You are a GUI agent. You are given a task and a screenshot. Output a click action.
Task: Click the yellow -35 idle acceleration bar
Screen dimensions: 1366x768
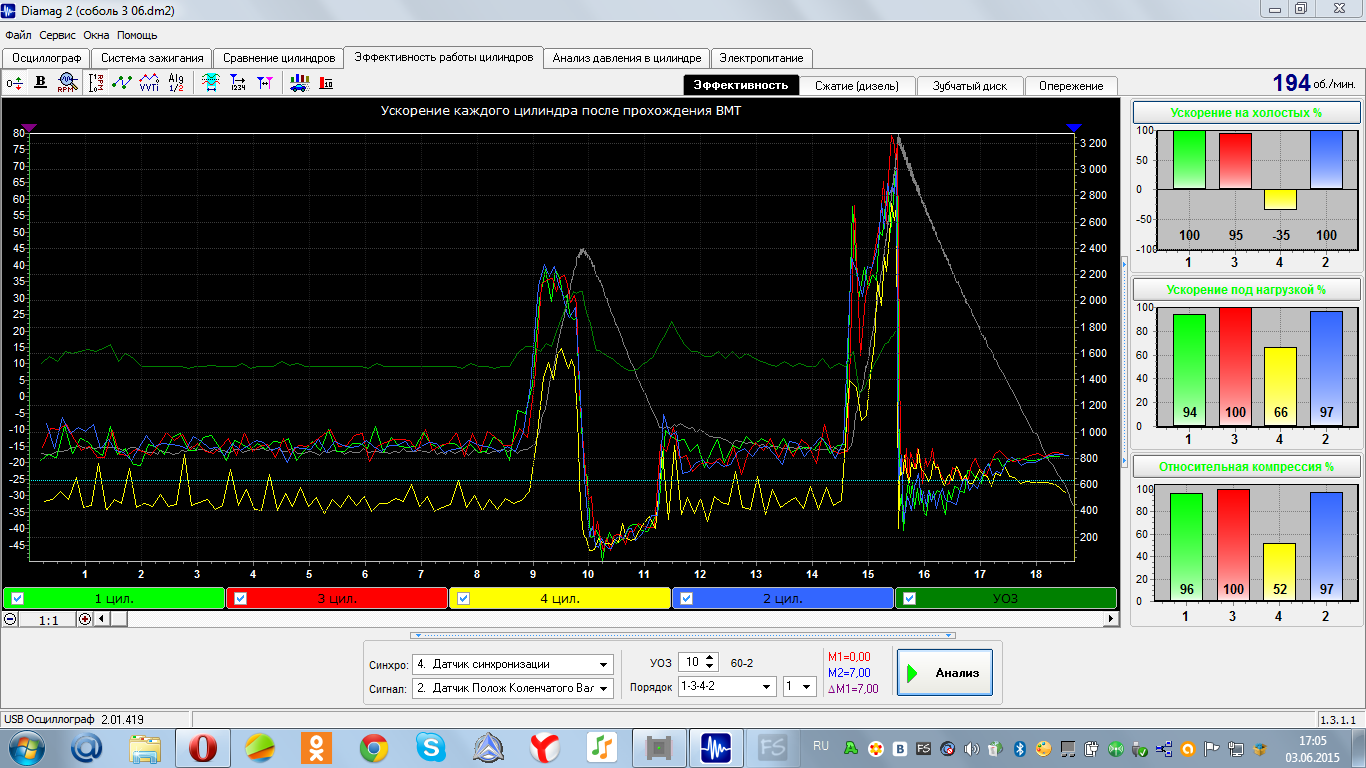1279,199
